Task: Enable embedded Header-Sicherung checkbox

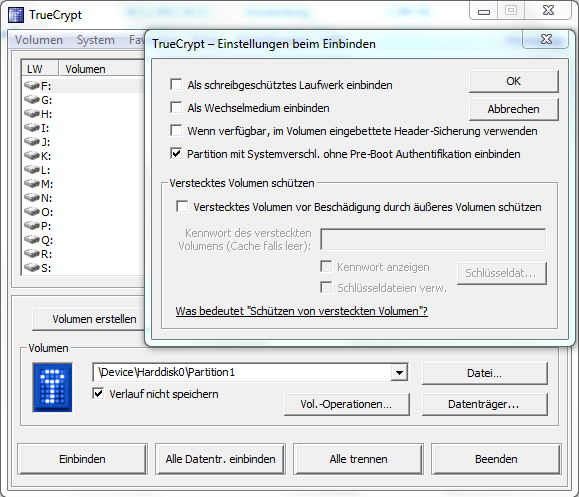Action: click(176, 130)
